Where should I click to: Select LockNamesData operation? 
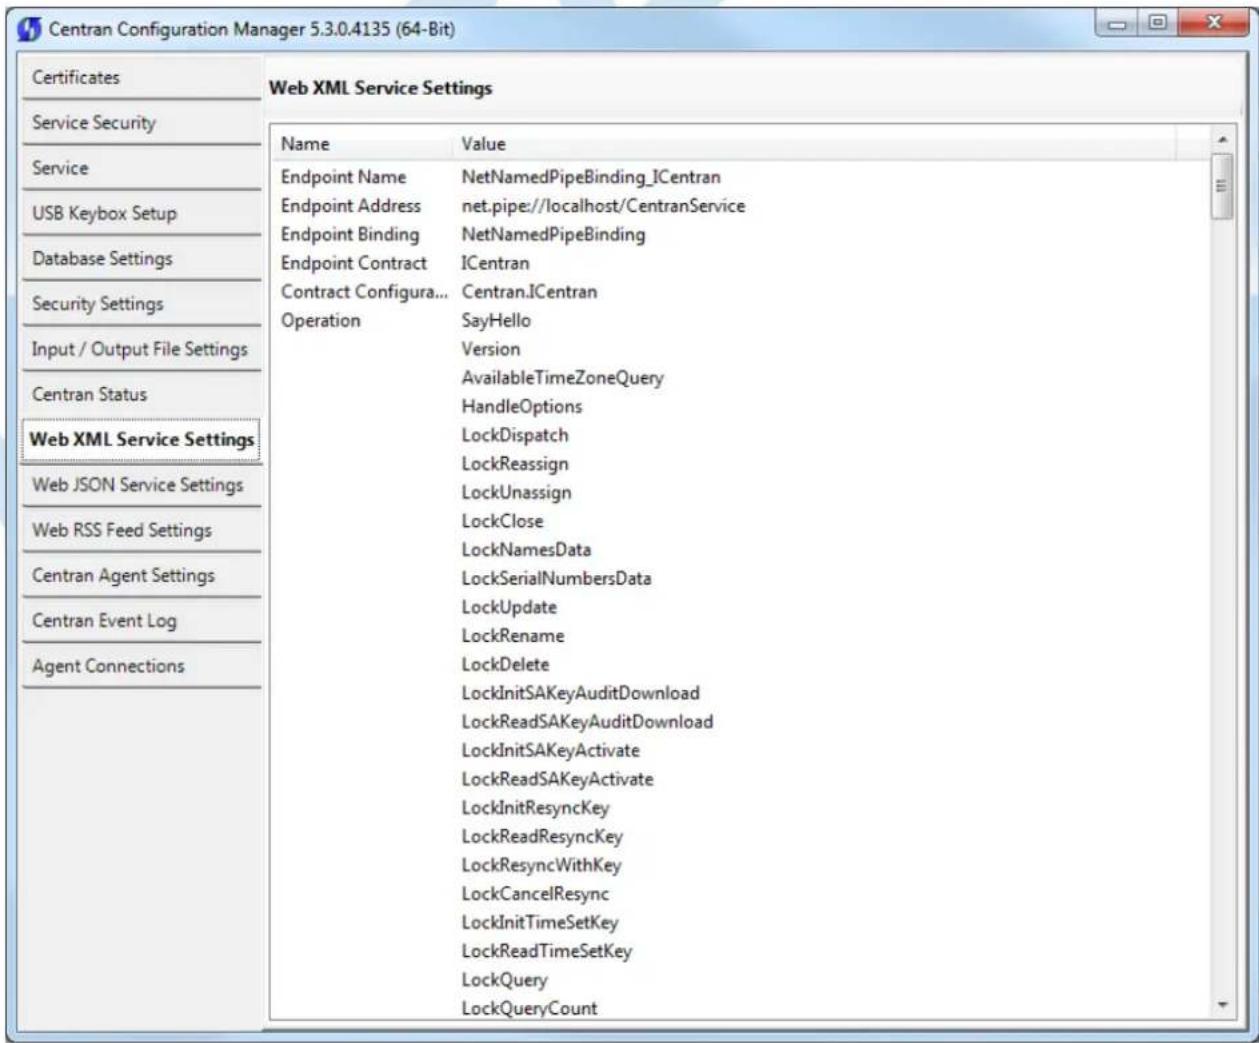click(x=526, y=550)
